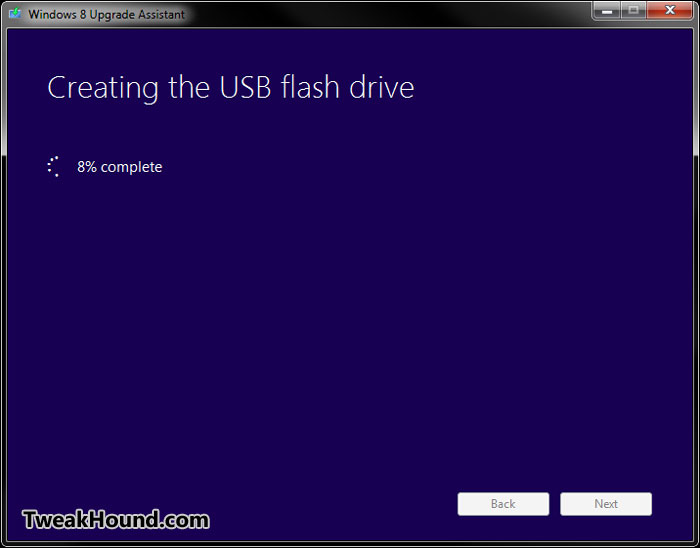Click the word "complete" beside the spinner
Image resolution: width=700 pixels, height=548 pixels.
131,167
